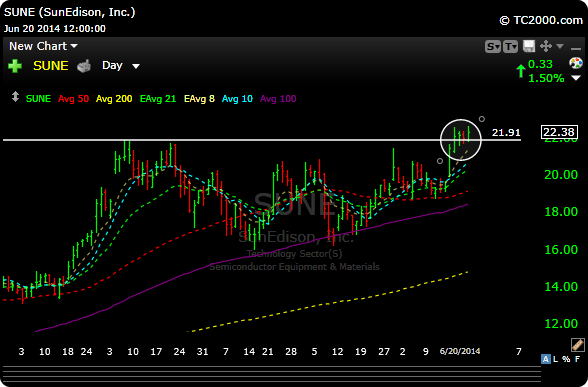Expand the gray triangle beside move icon
The height and width of the screenshot is (387, 588).
[560, 46]
